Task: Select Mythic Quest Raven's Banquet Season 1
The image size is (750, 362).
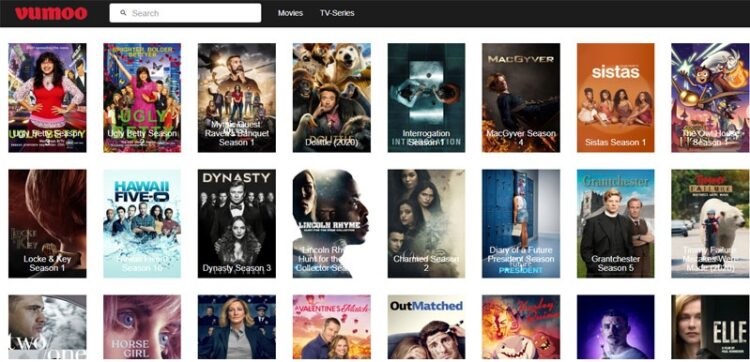Action: tap(237, 98)
